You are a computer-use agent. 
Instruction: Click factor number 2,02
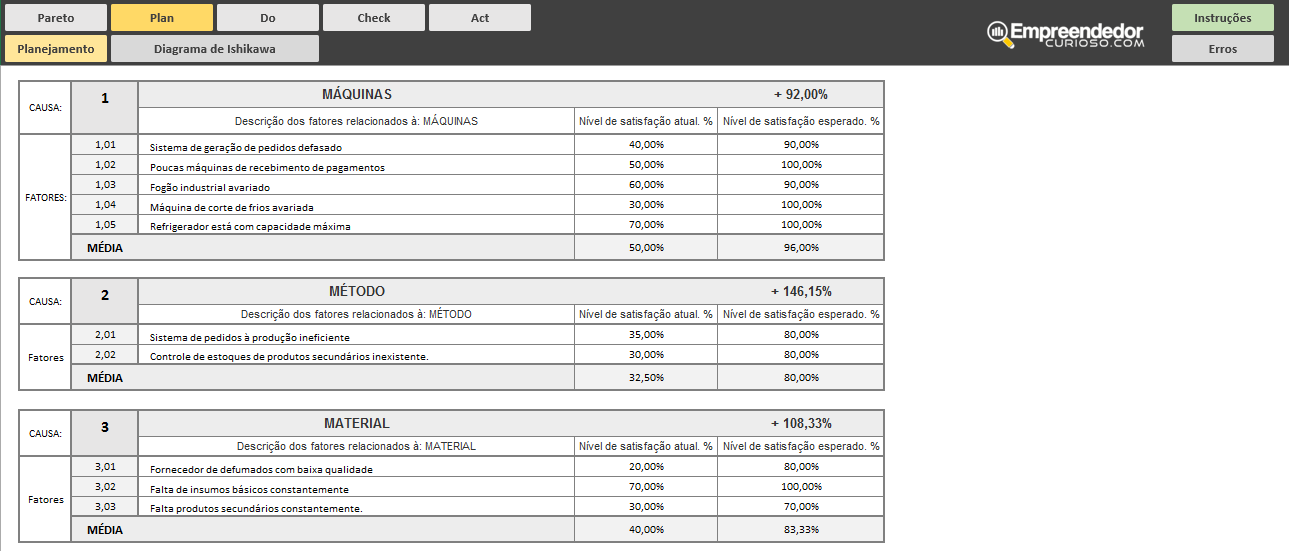[x=105, y=355]
